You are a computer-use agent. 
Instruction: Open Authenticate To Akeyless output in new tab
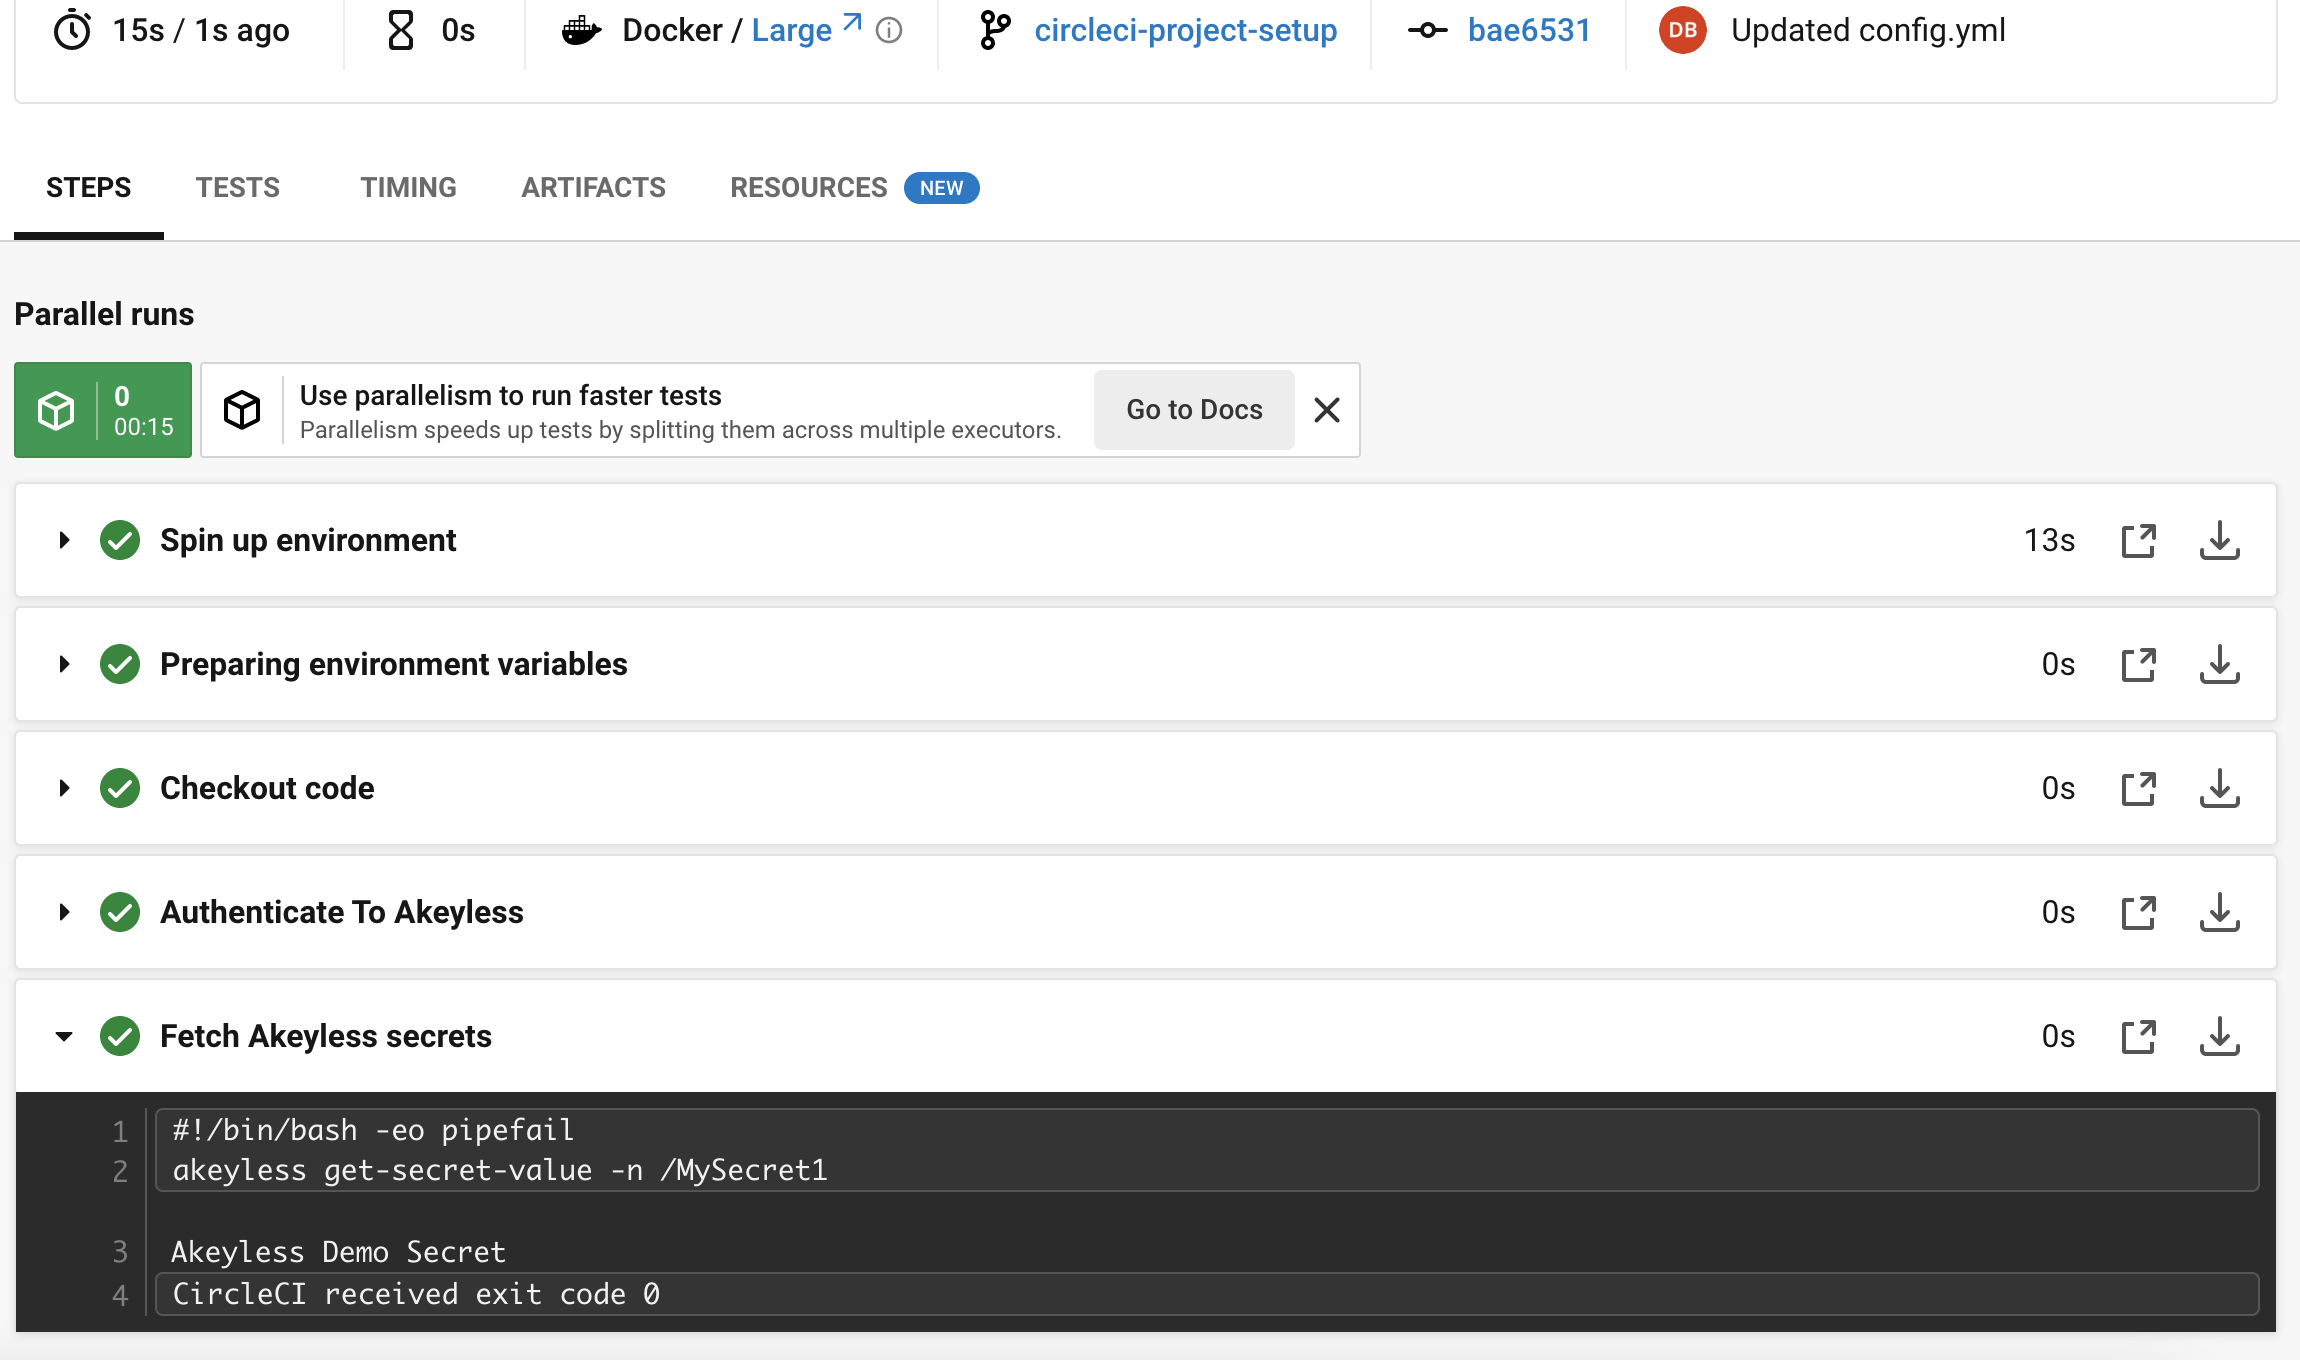pyautogui.click(x=2139, y=912)
